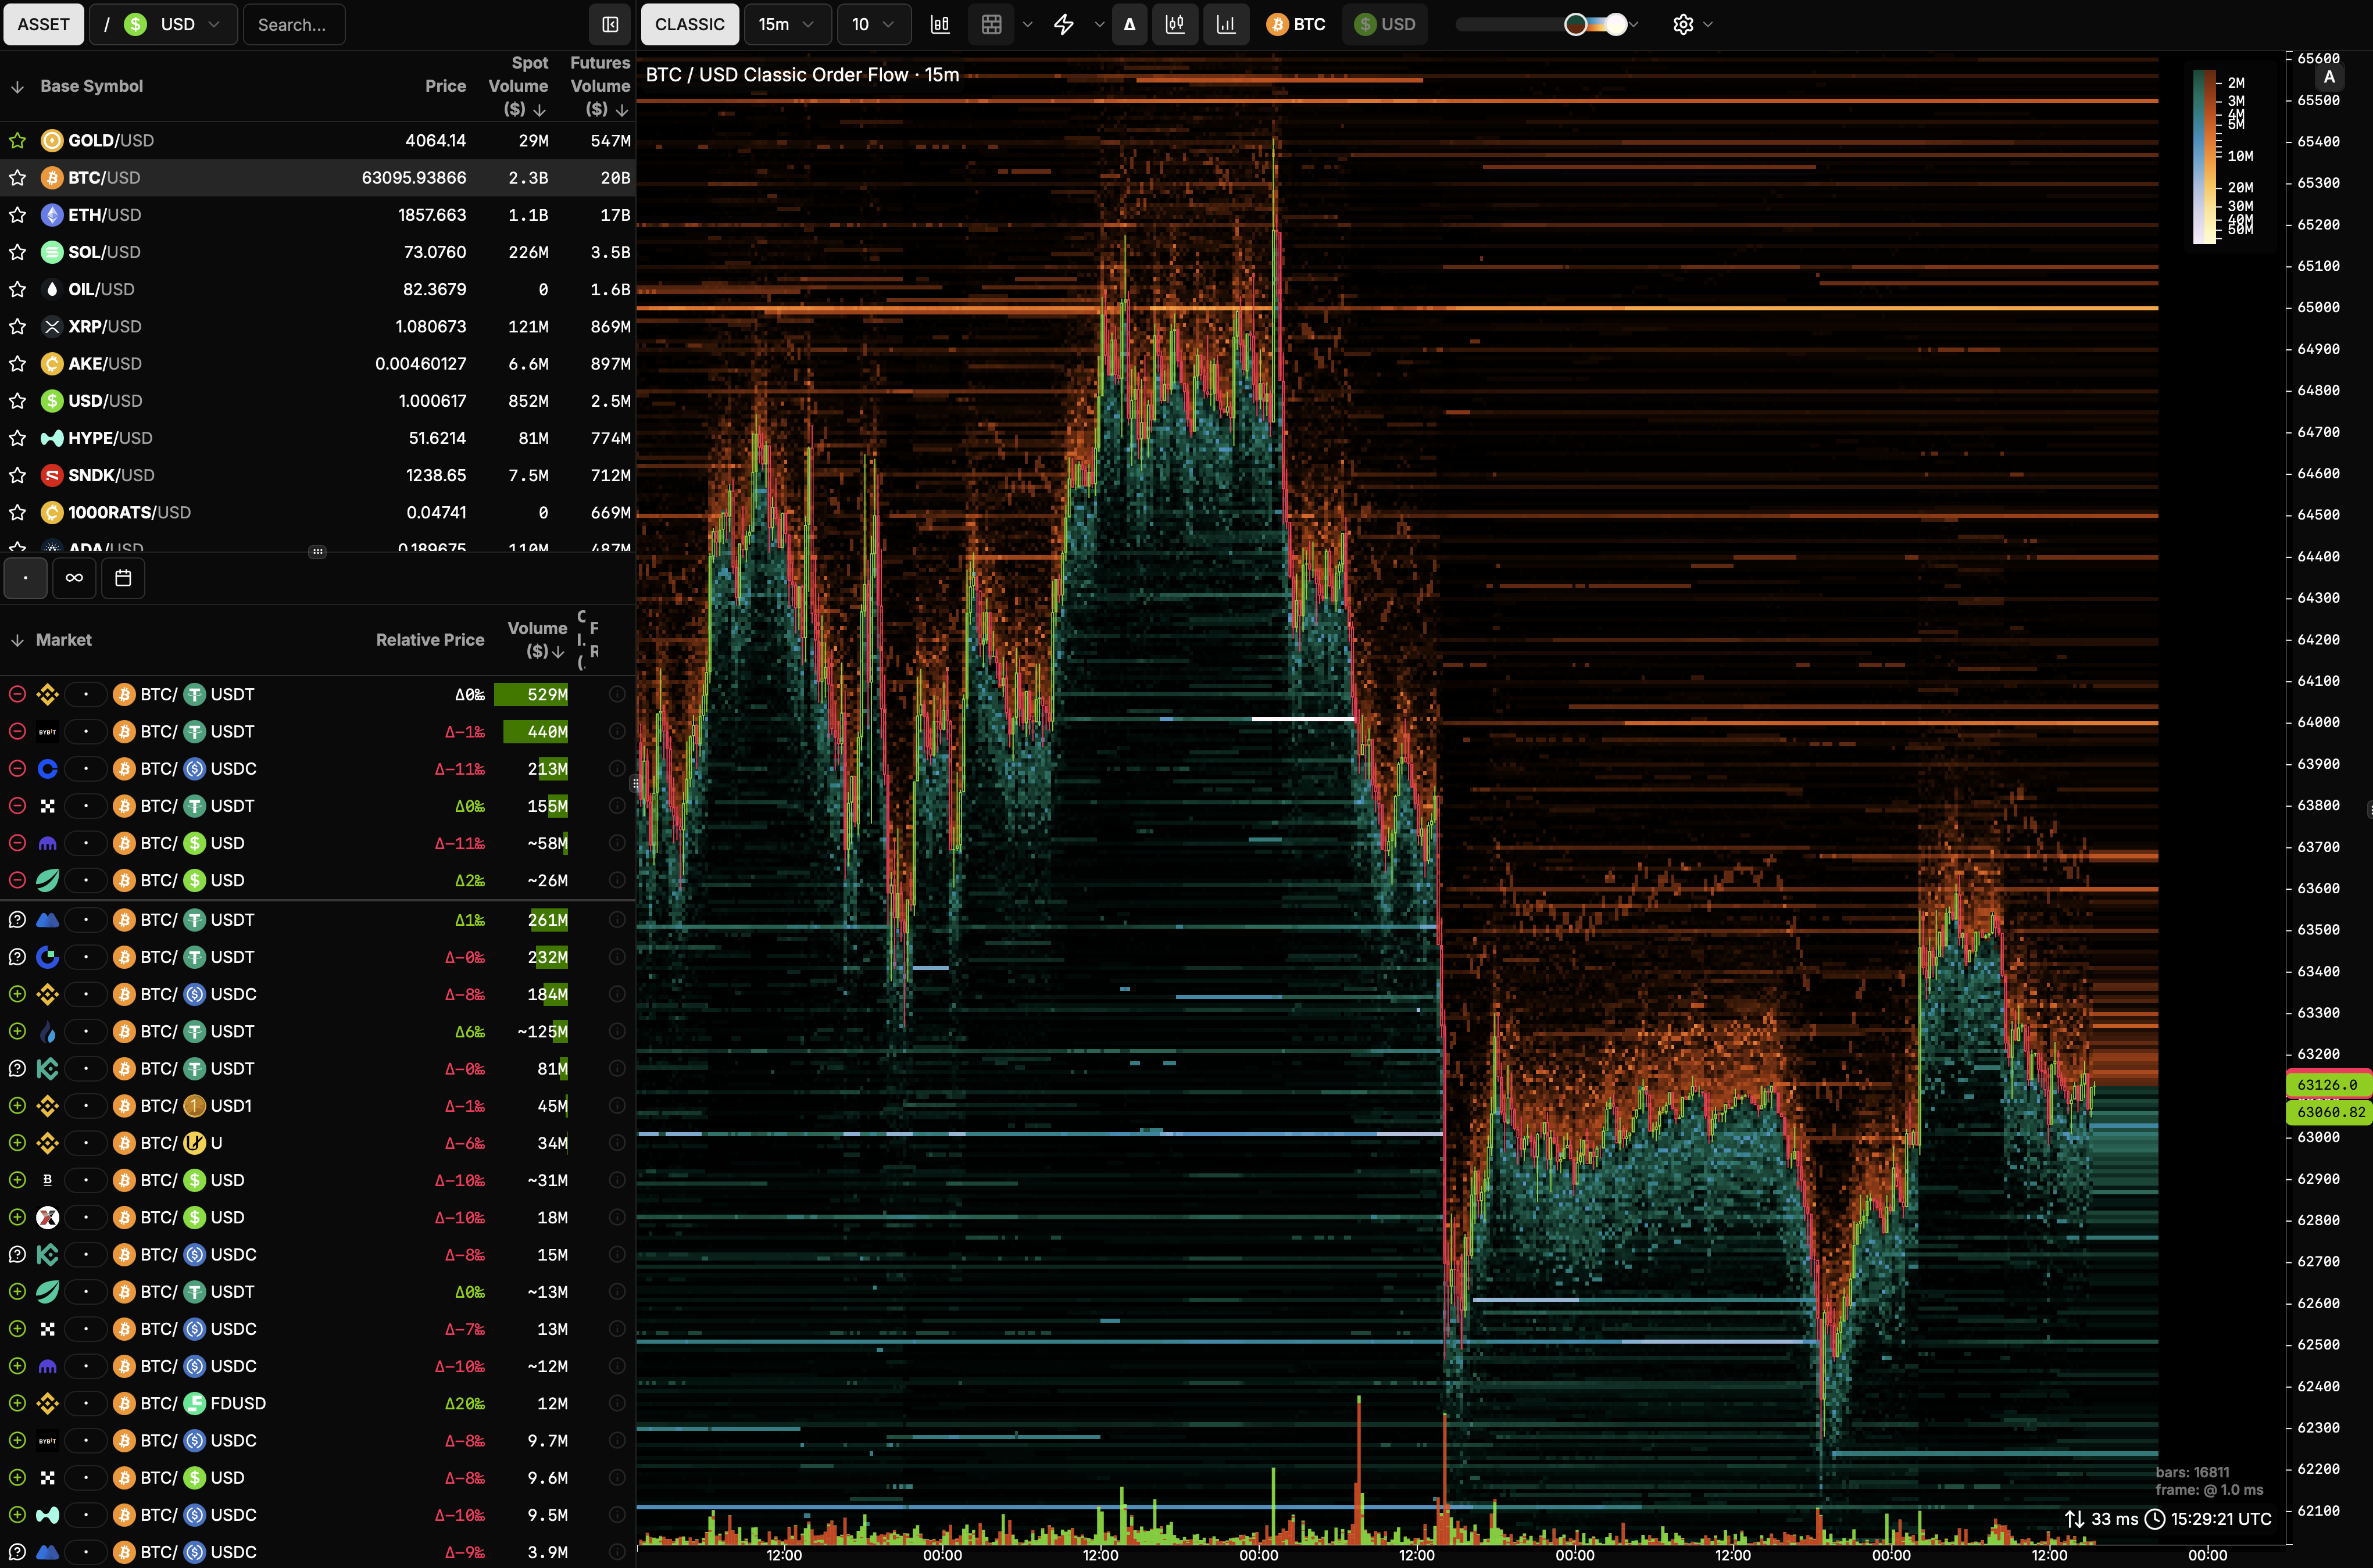
Task: Collapse the left sidebar panel icon
Action: pyautogui.click(x=610, y=24)
